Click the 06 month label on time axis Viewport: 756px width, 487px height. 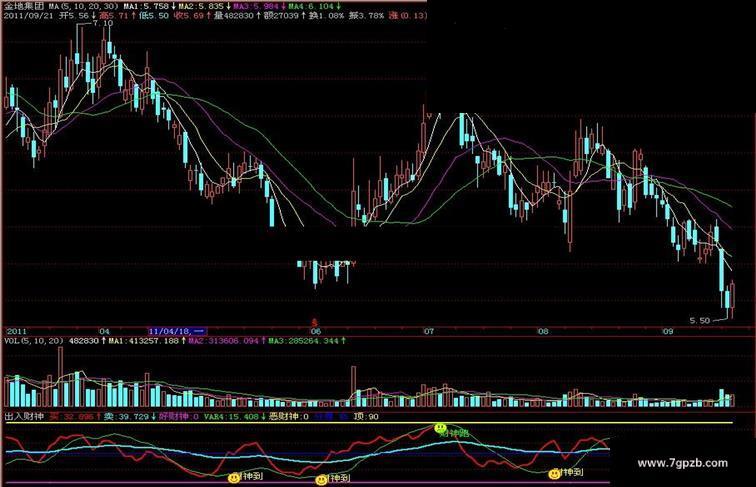(315, 331)
